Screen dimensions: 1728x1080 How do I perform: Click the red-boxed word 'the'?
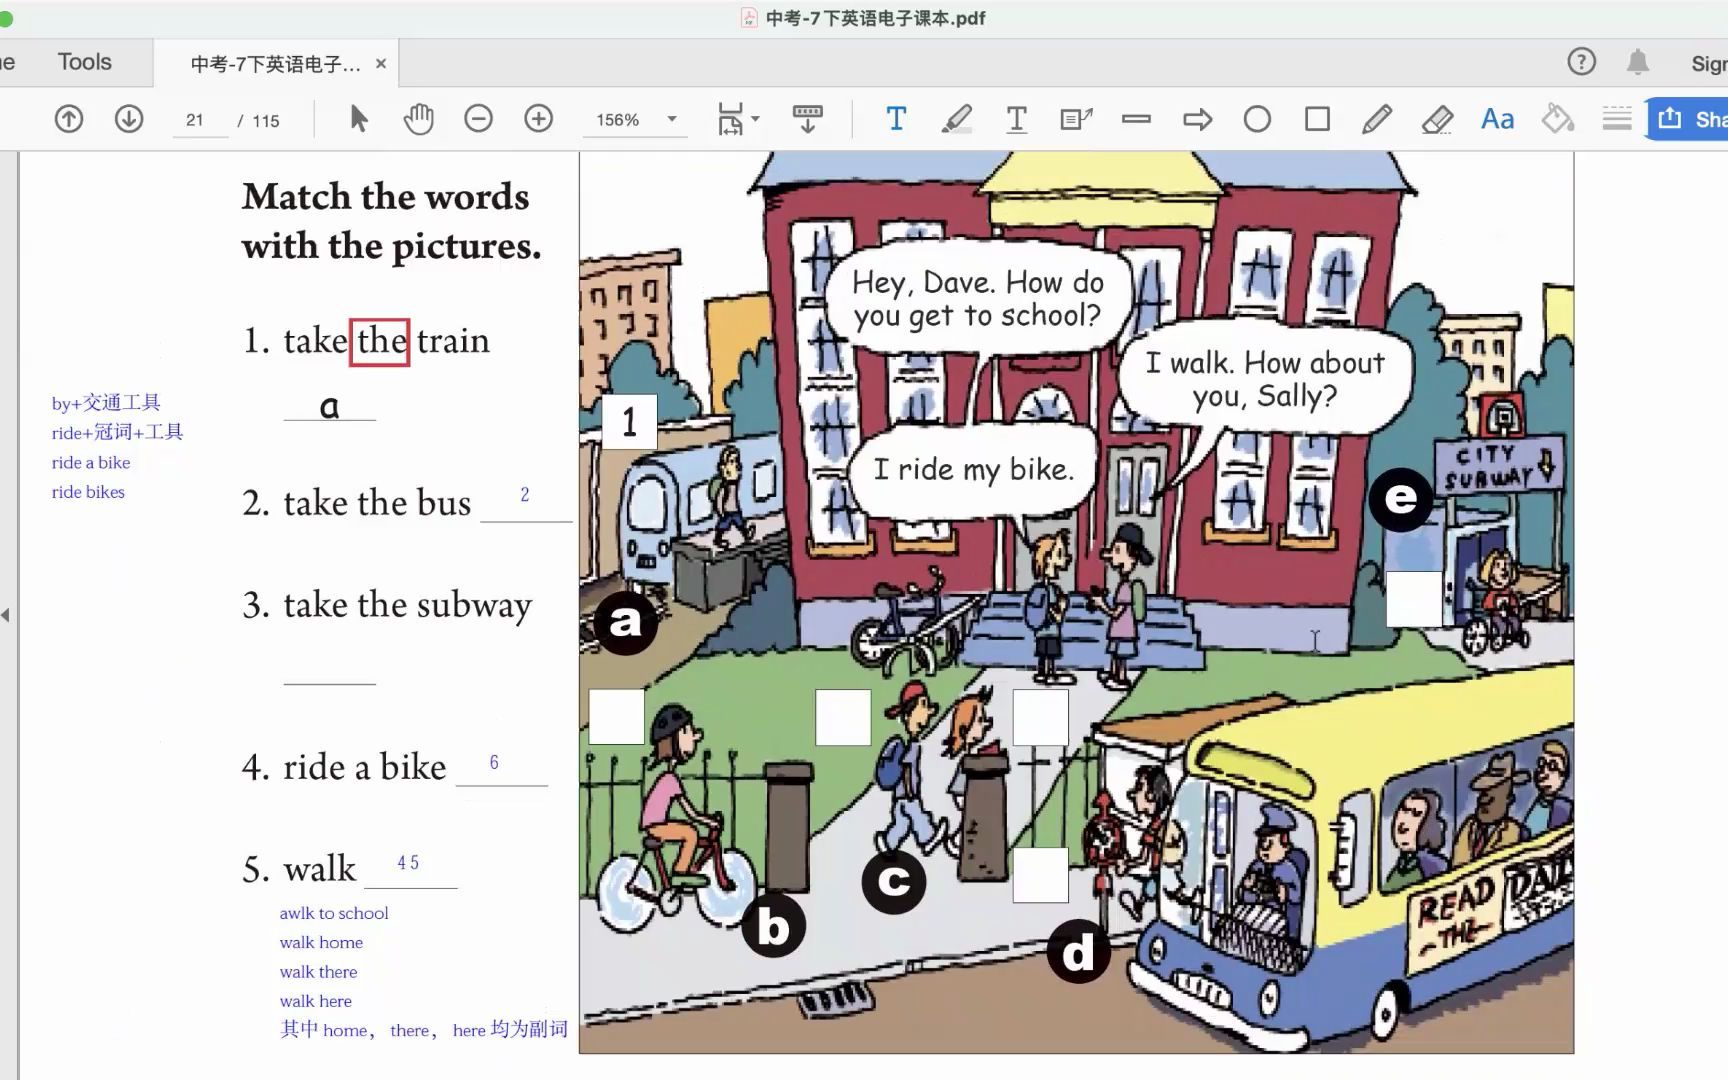[x=380, y=342]
